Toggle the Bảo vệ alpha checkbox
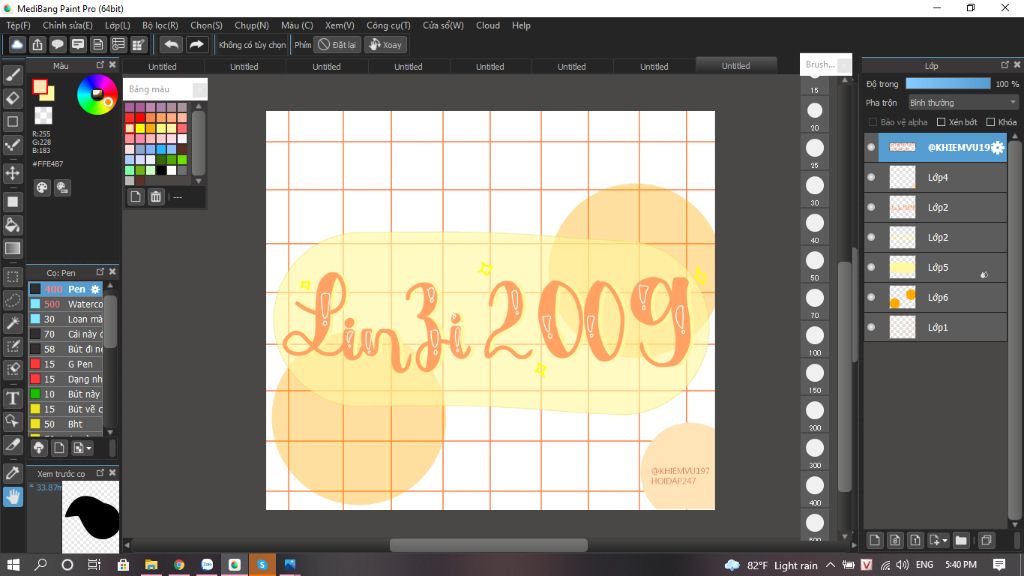The image size is (1024, 576). pyautogui.click(x=873, y=122)
